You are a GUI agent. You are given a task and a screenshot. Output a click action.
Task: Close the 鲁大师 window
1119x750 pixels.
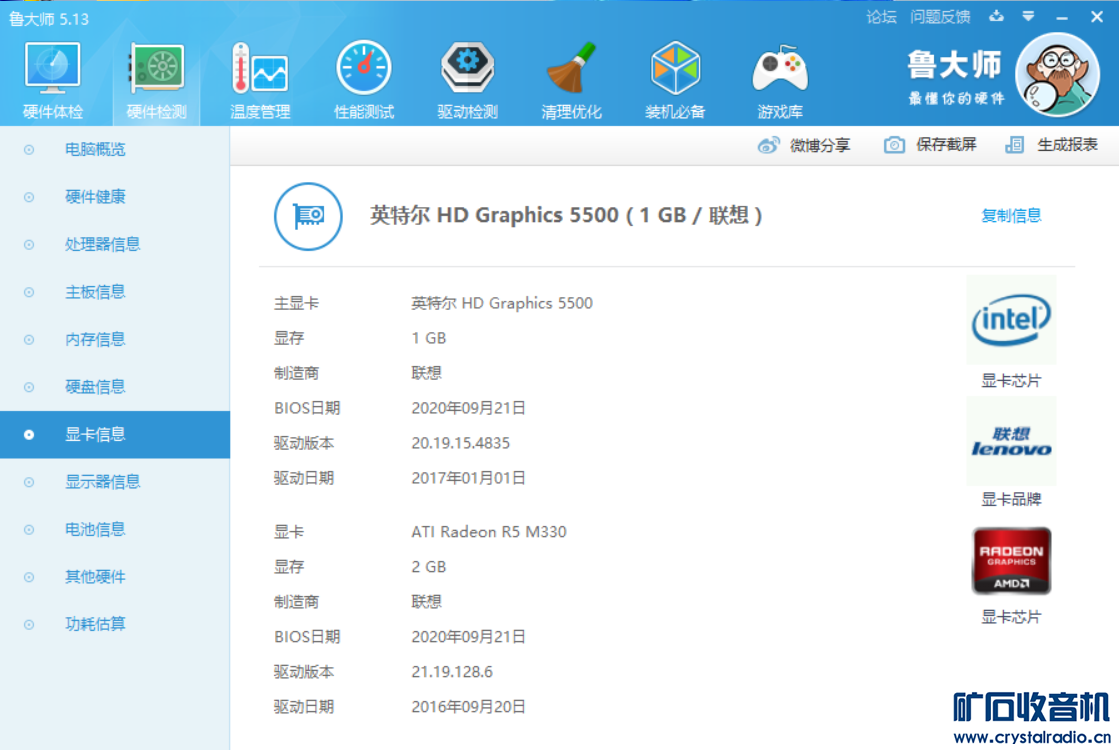coord(1097,16)
